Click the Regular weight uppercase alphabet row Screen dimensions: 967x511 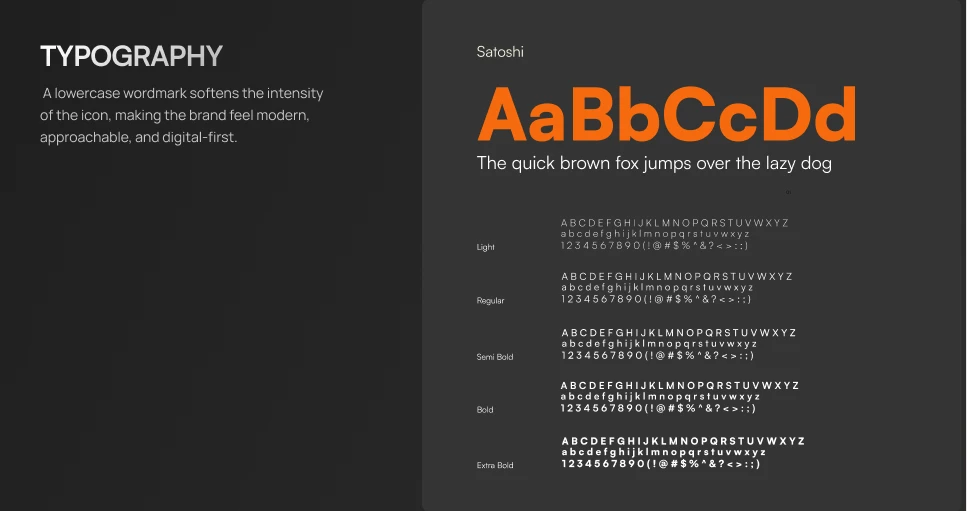tap(676, 277)
